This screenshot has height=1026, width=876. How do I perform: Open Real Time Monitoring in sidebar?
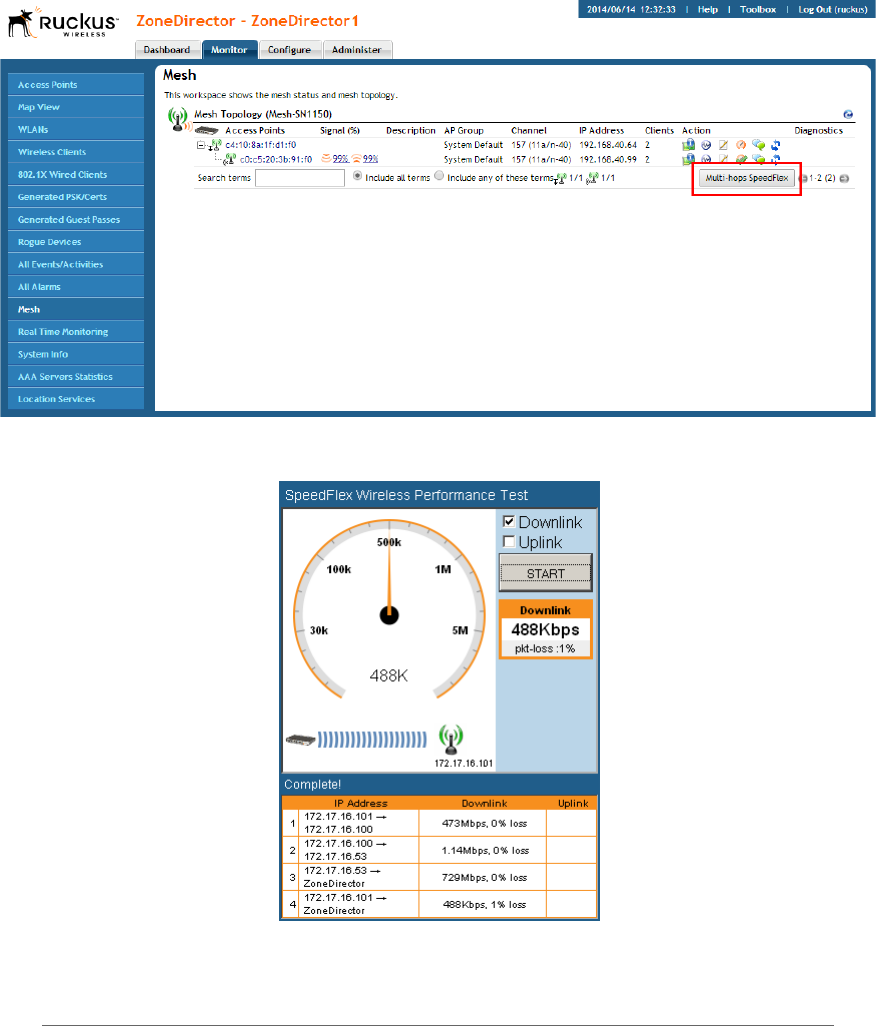[x=76, y=332]
